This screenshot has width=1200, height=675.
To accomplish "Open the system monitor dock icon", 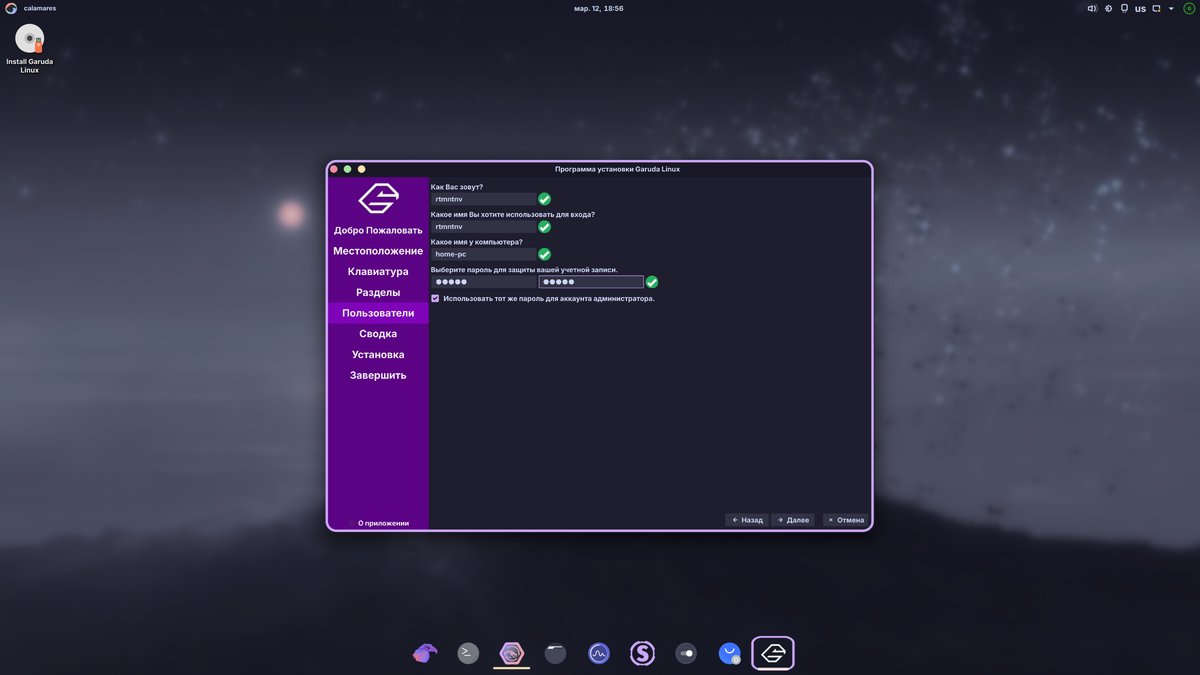I will [599, 653].
